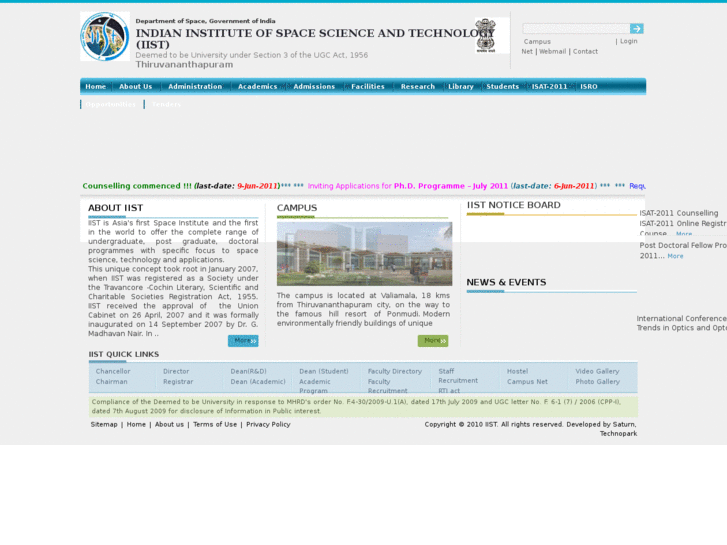The image size is (727, 545).
Task: Open the Hostel quick link
Action: pyautogui.click(x=517, y=372)
